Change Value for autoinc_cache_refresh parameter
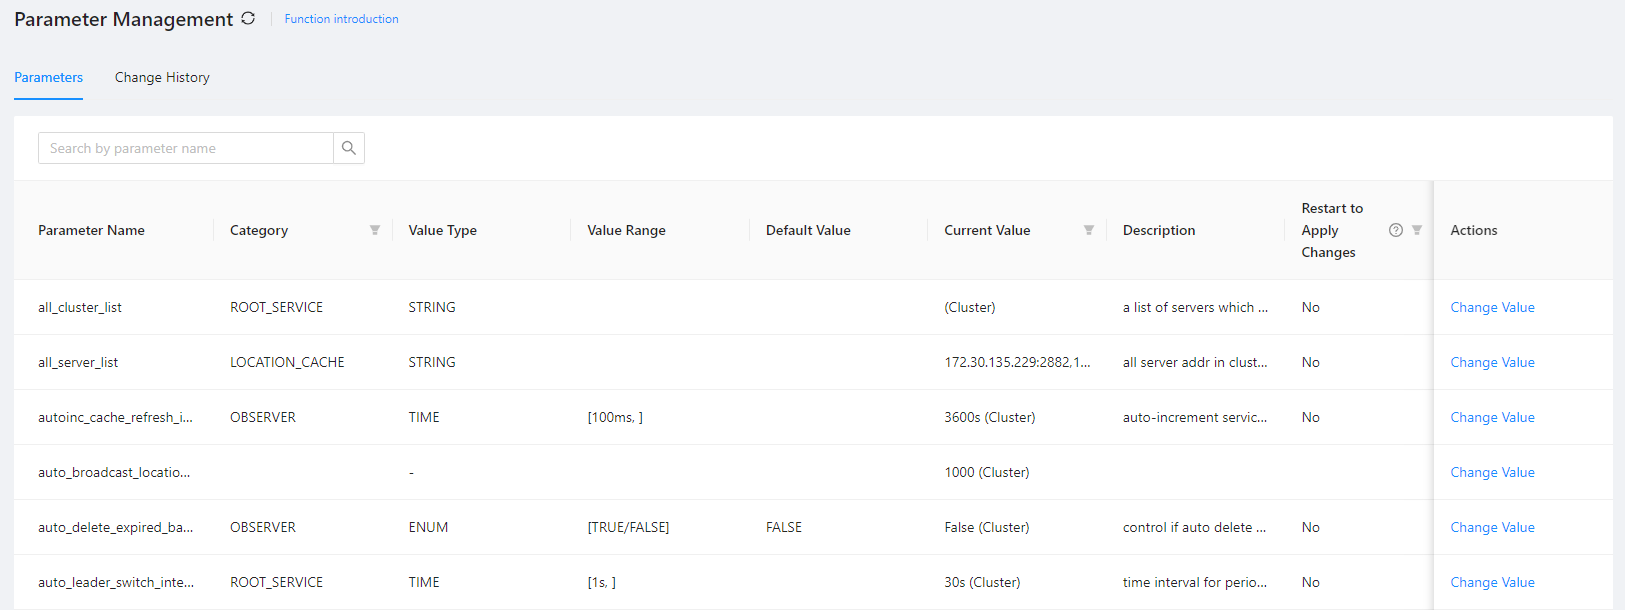1625x610 pixels. pos(1492,417)
